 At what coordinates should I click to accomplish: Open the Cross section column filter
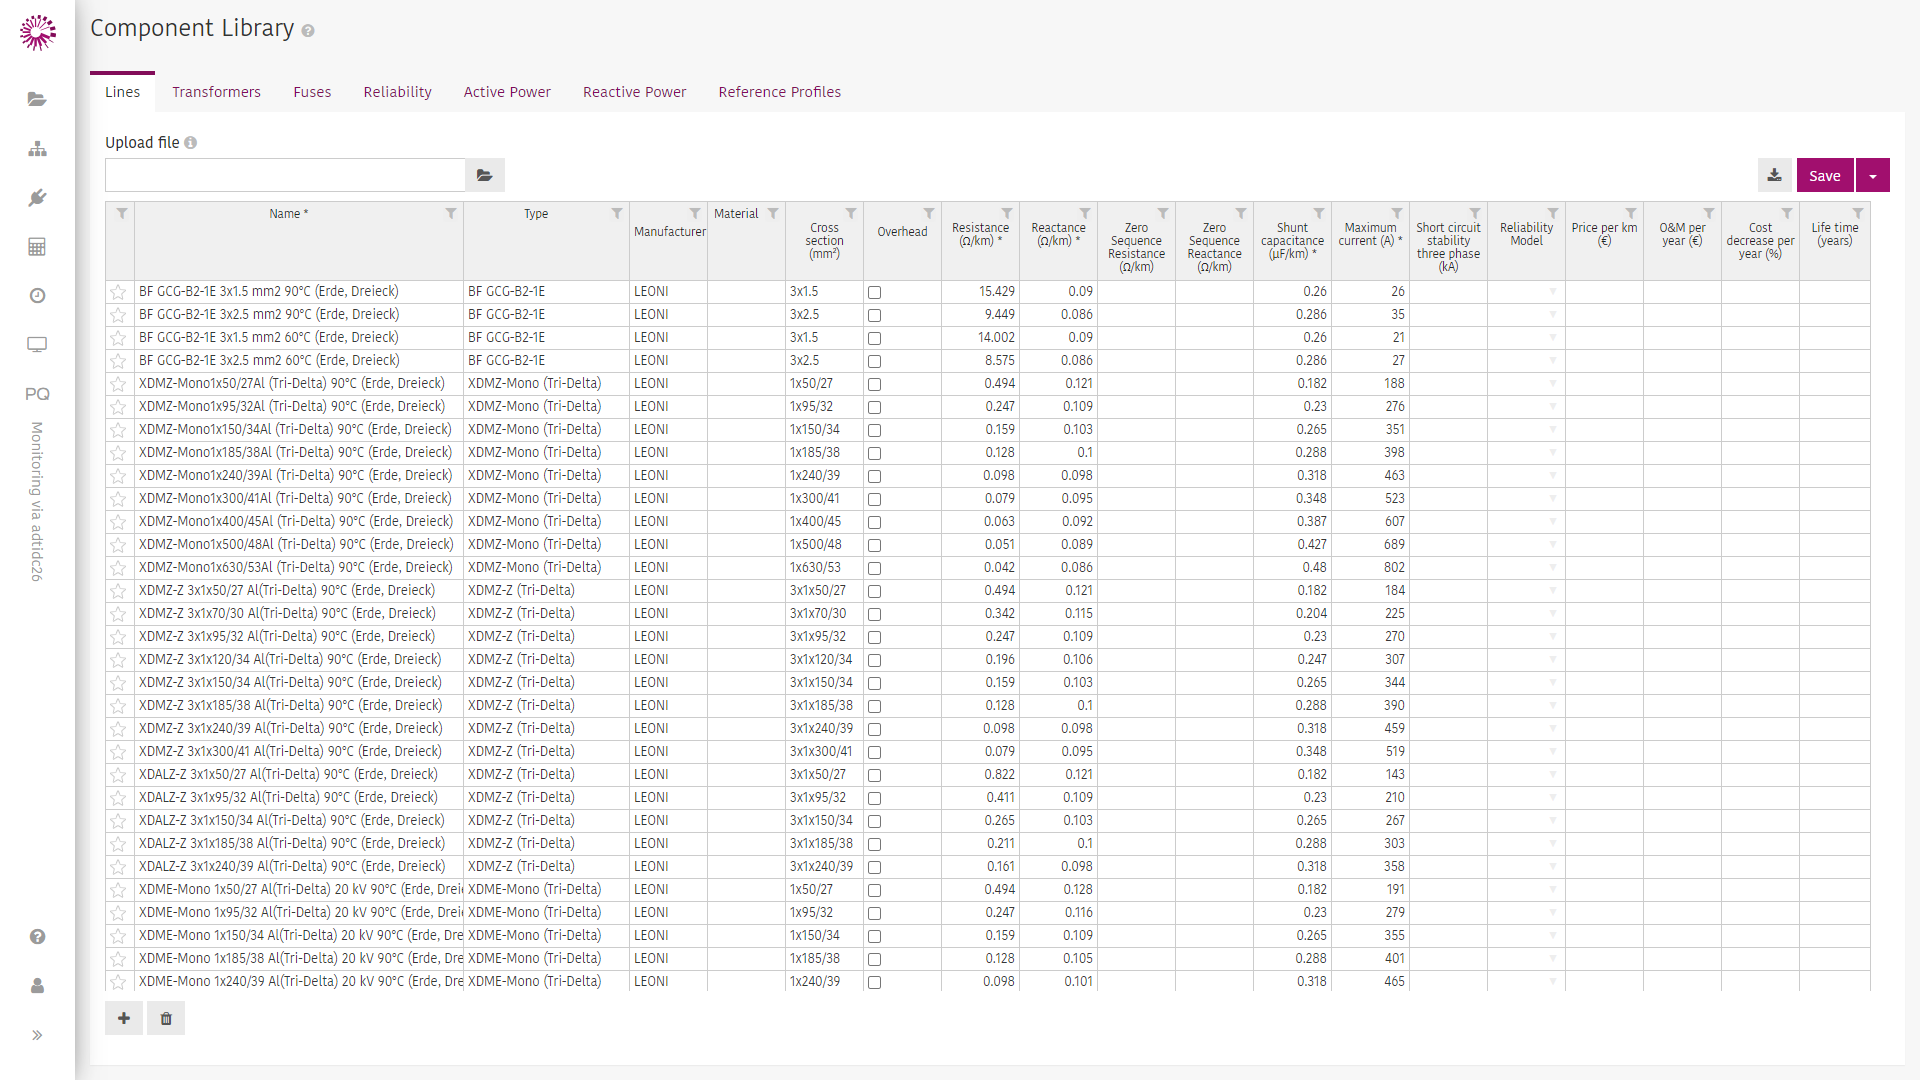coord(851,213)
